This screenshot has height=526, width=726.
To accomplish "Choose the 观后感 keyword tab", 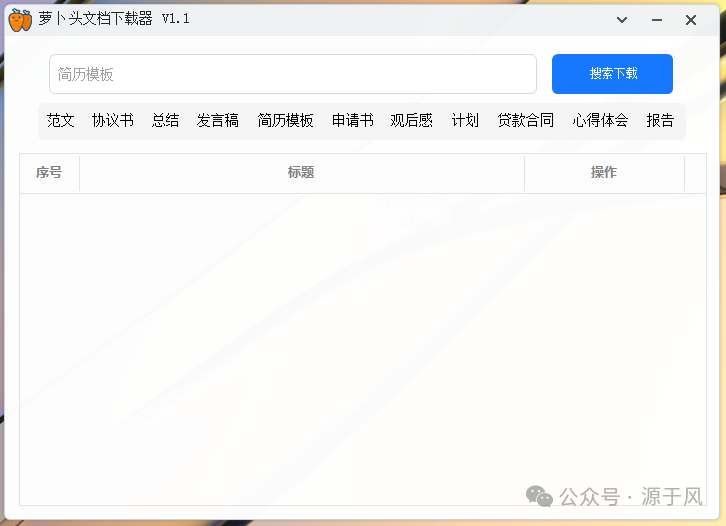I will pyautogui.click(x=412, y=120).
